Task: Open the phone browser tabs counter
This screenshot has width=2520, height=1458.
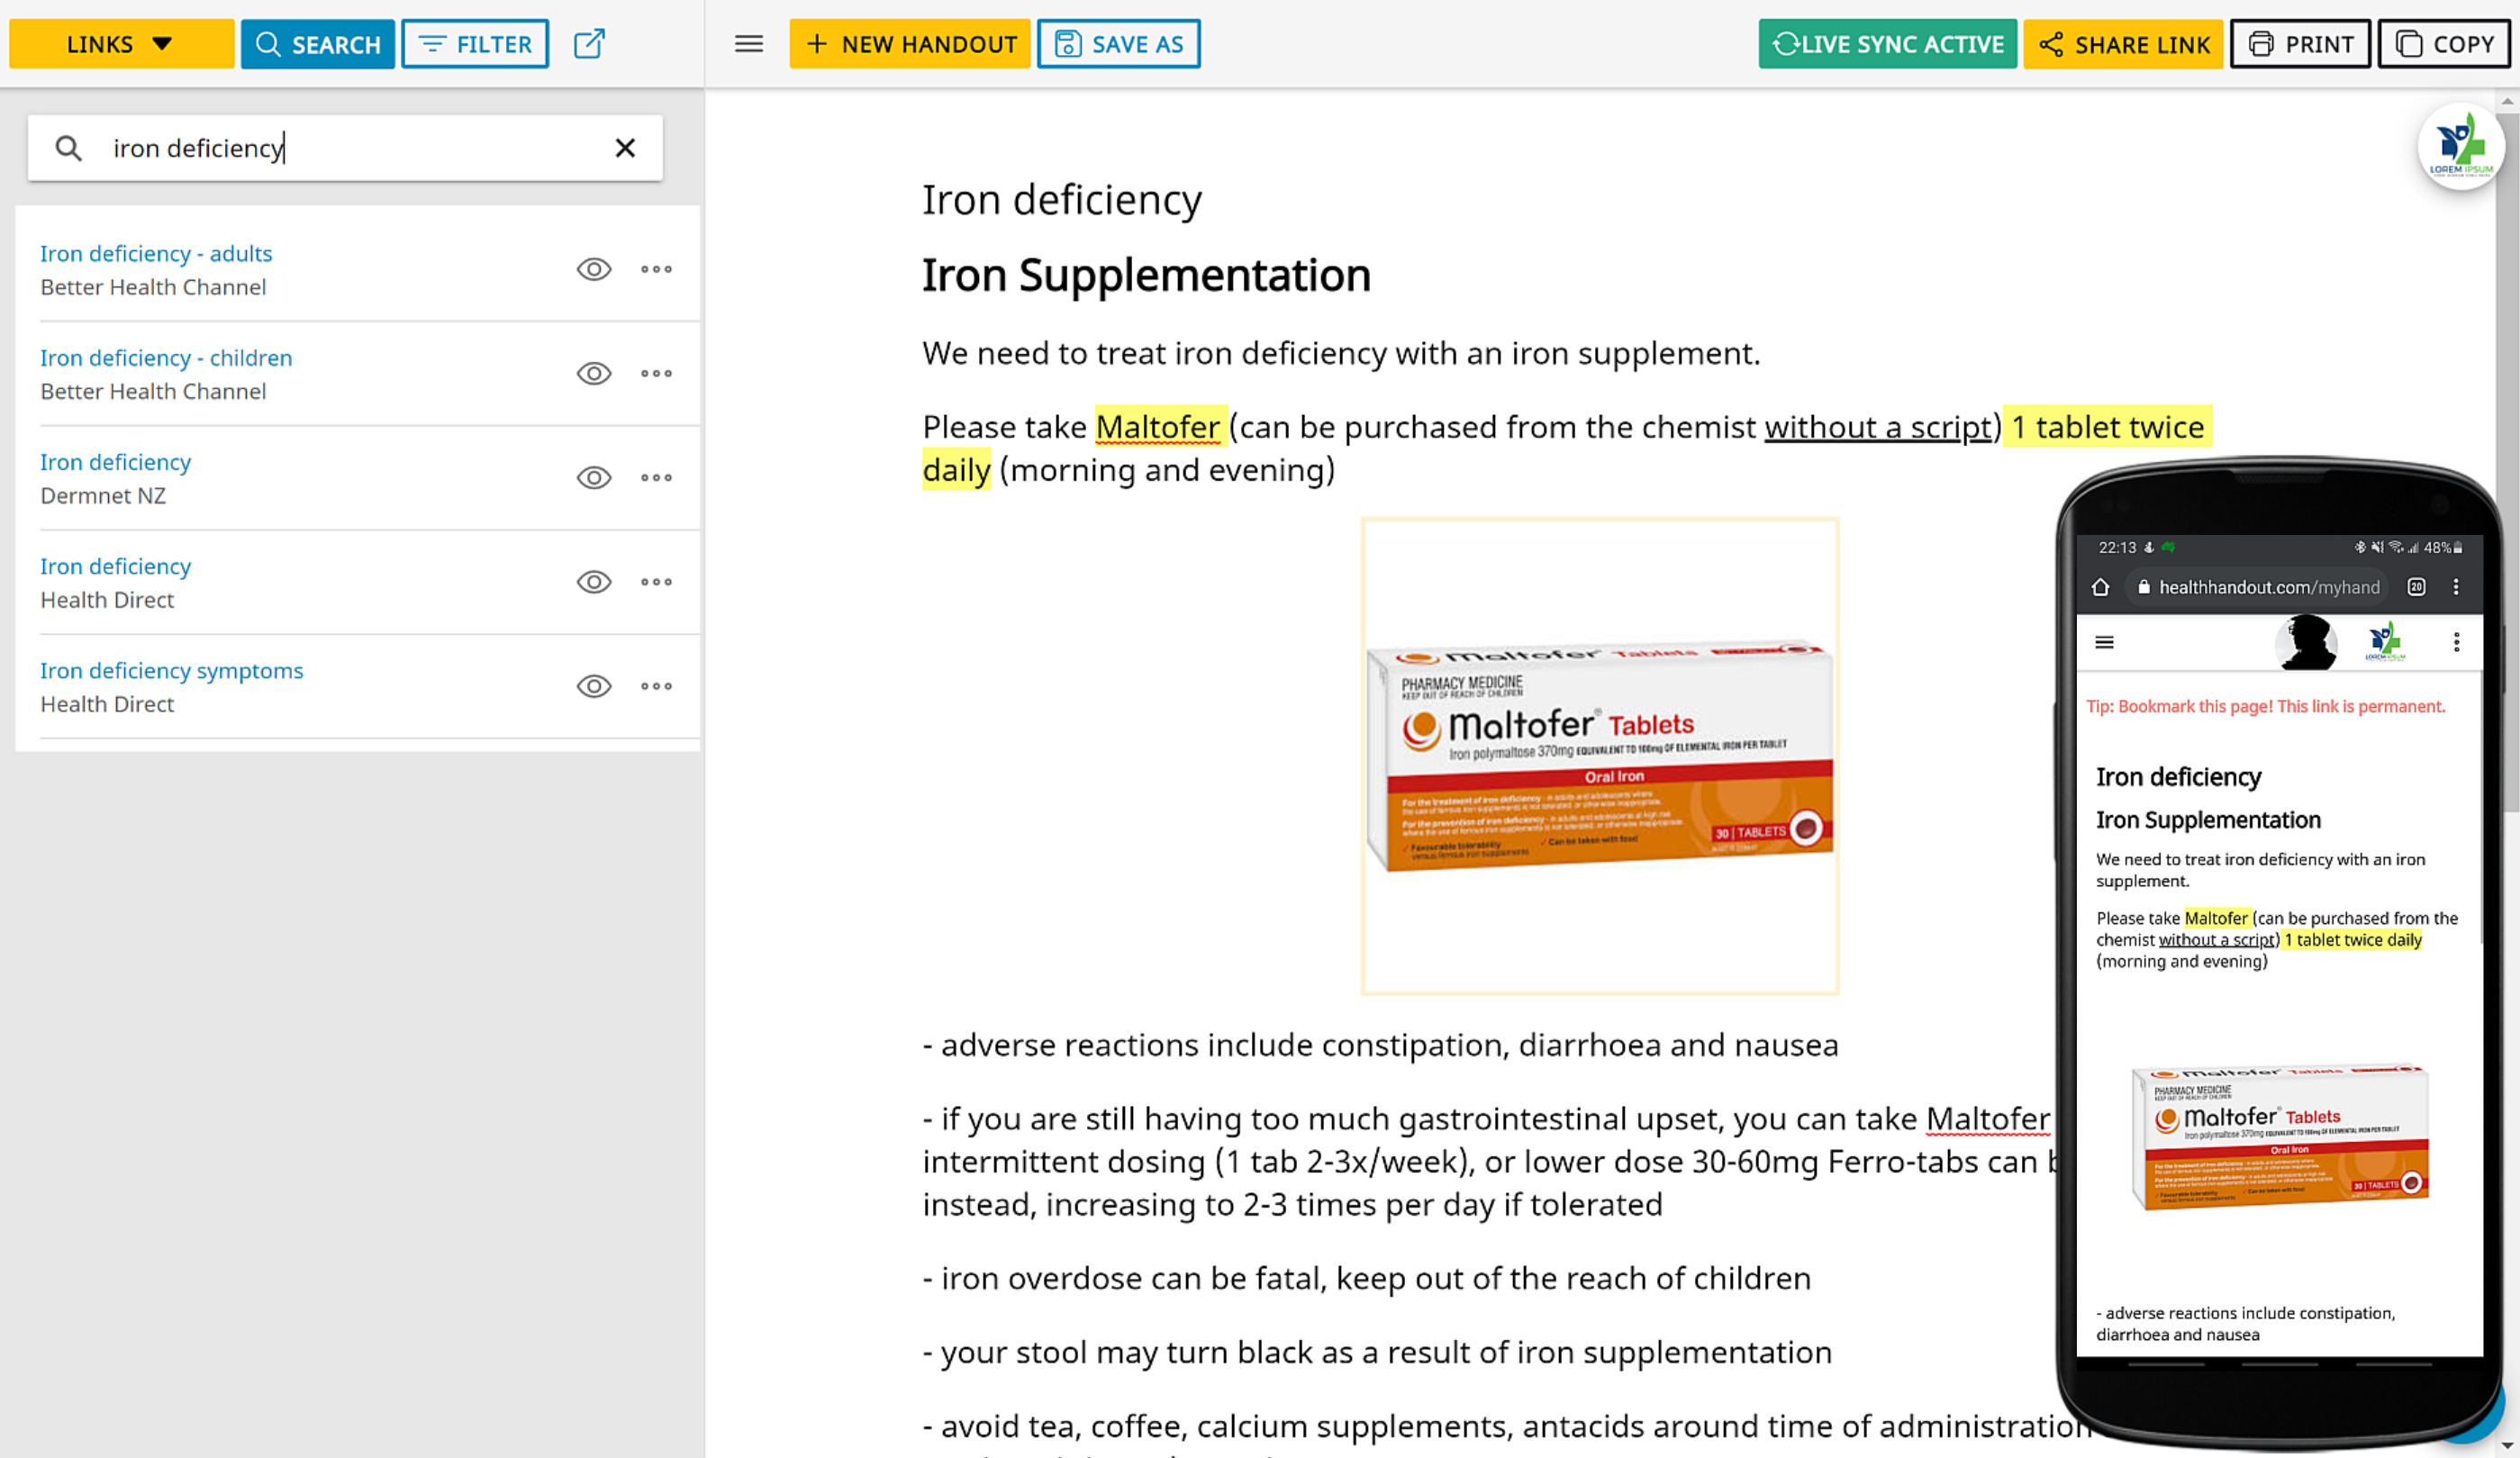Action: pos(2416,587)
